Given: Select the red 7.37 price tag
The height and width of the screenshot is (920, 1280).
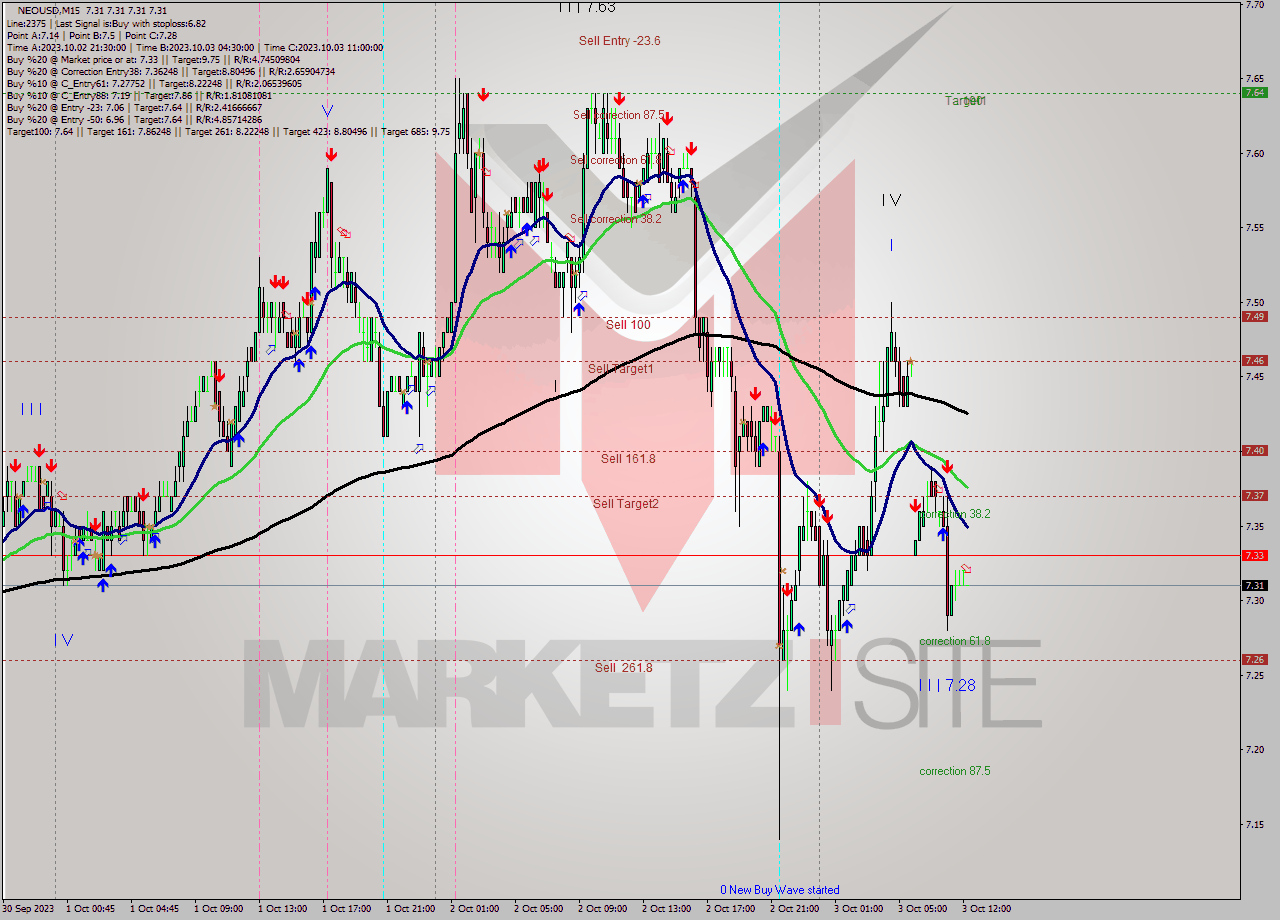Looking at the screenshot, I should [x=1254, y=495].
